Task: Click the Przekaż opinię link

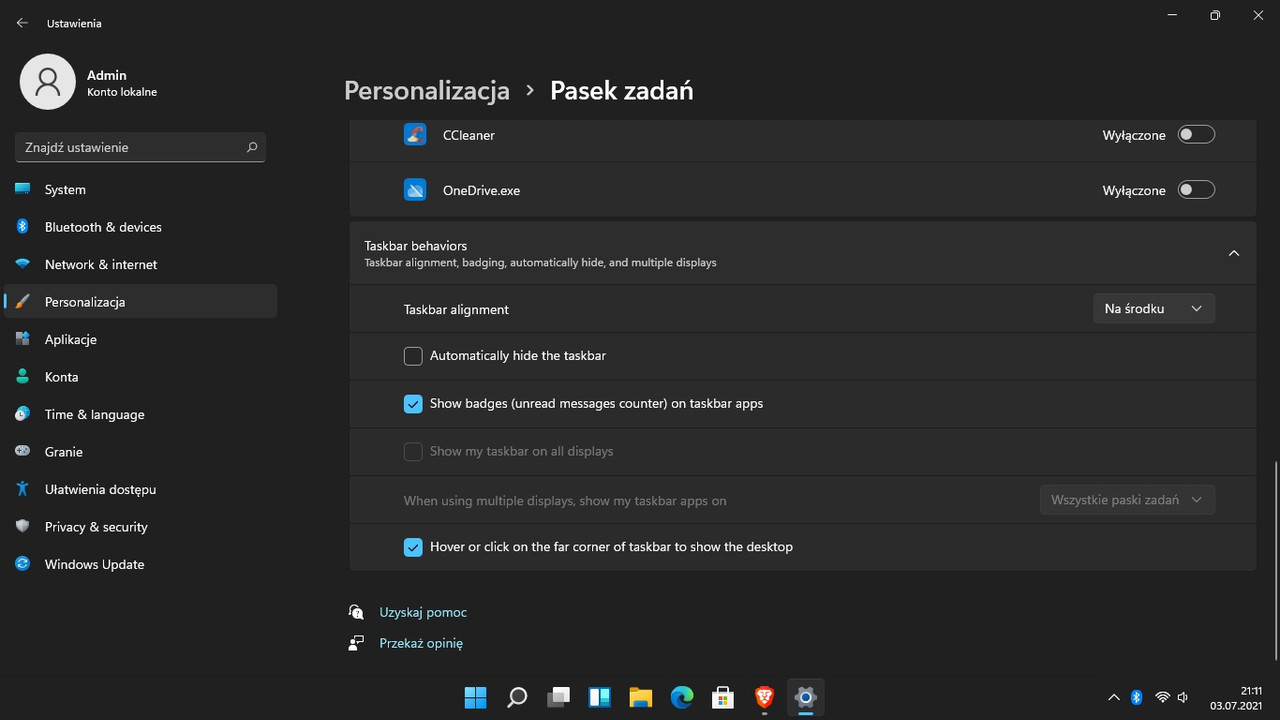Action: (421, 643)
